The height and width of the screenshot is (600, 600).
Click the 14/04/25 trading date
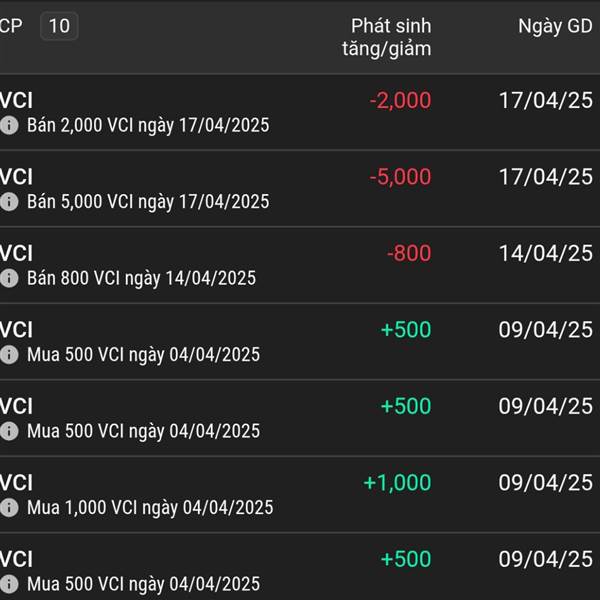coord(546,253)
